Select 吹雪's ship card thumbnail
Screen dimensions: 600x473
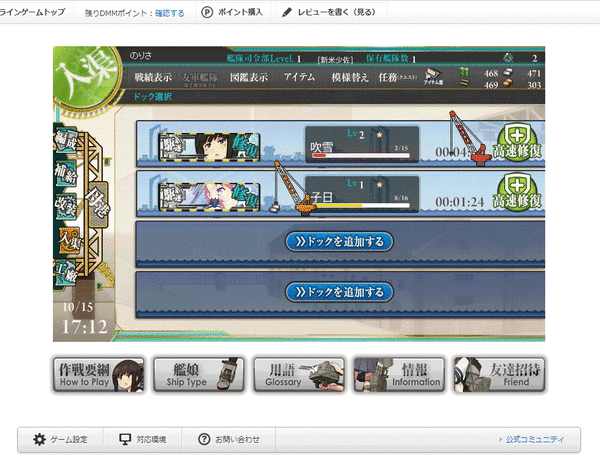209,147
